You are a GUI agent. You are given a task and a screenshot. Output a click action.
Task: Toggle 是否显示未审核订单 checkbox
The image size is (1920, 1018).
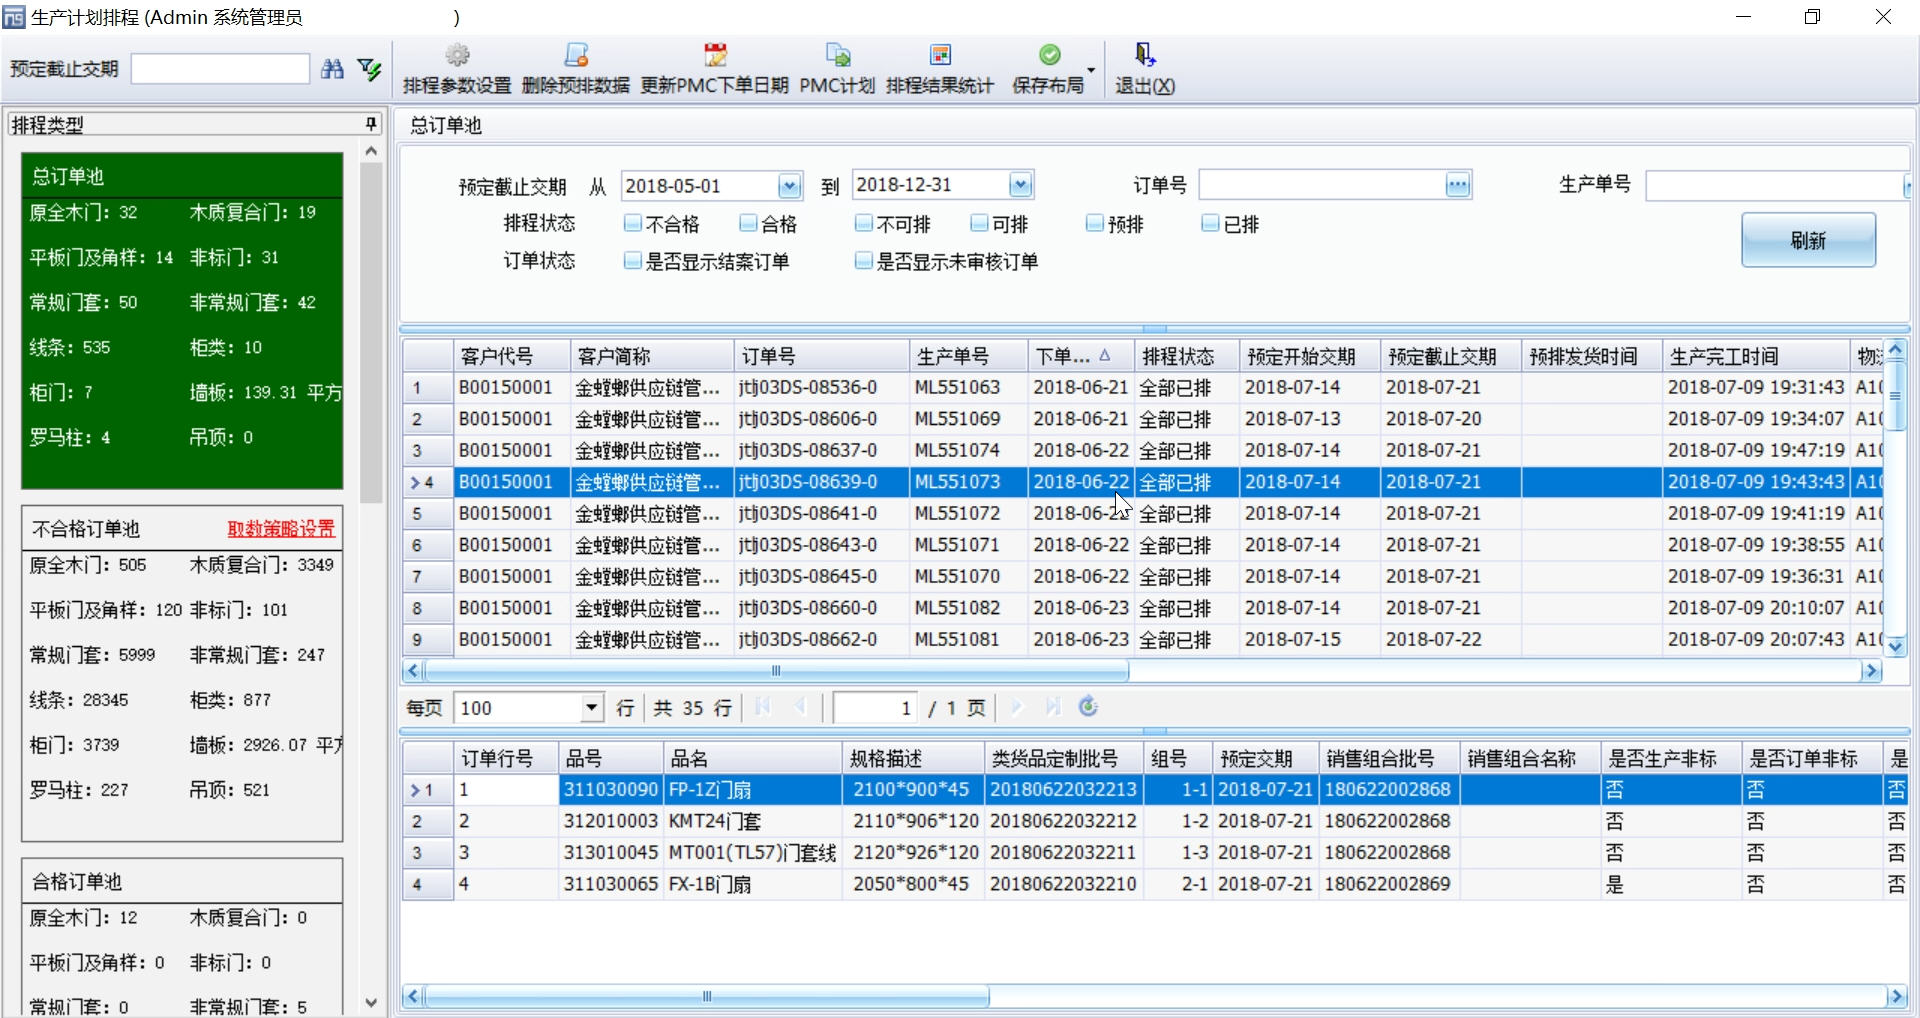point(864,261)
